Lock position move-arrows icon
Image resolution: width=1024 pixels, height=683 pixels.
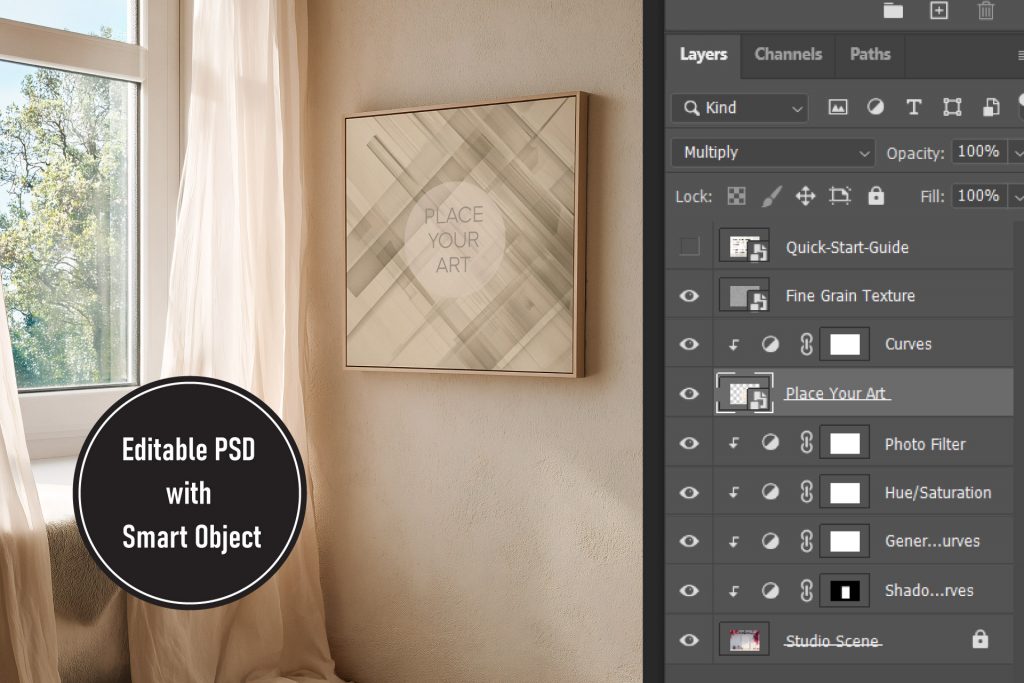click(805, 196)
